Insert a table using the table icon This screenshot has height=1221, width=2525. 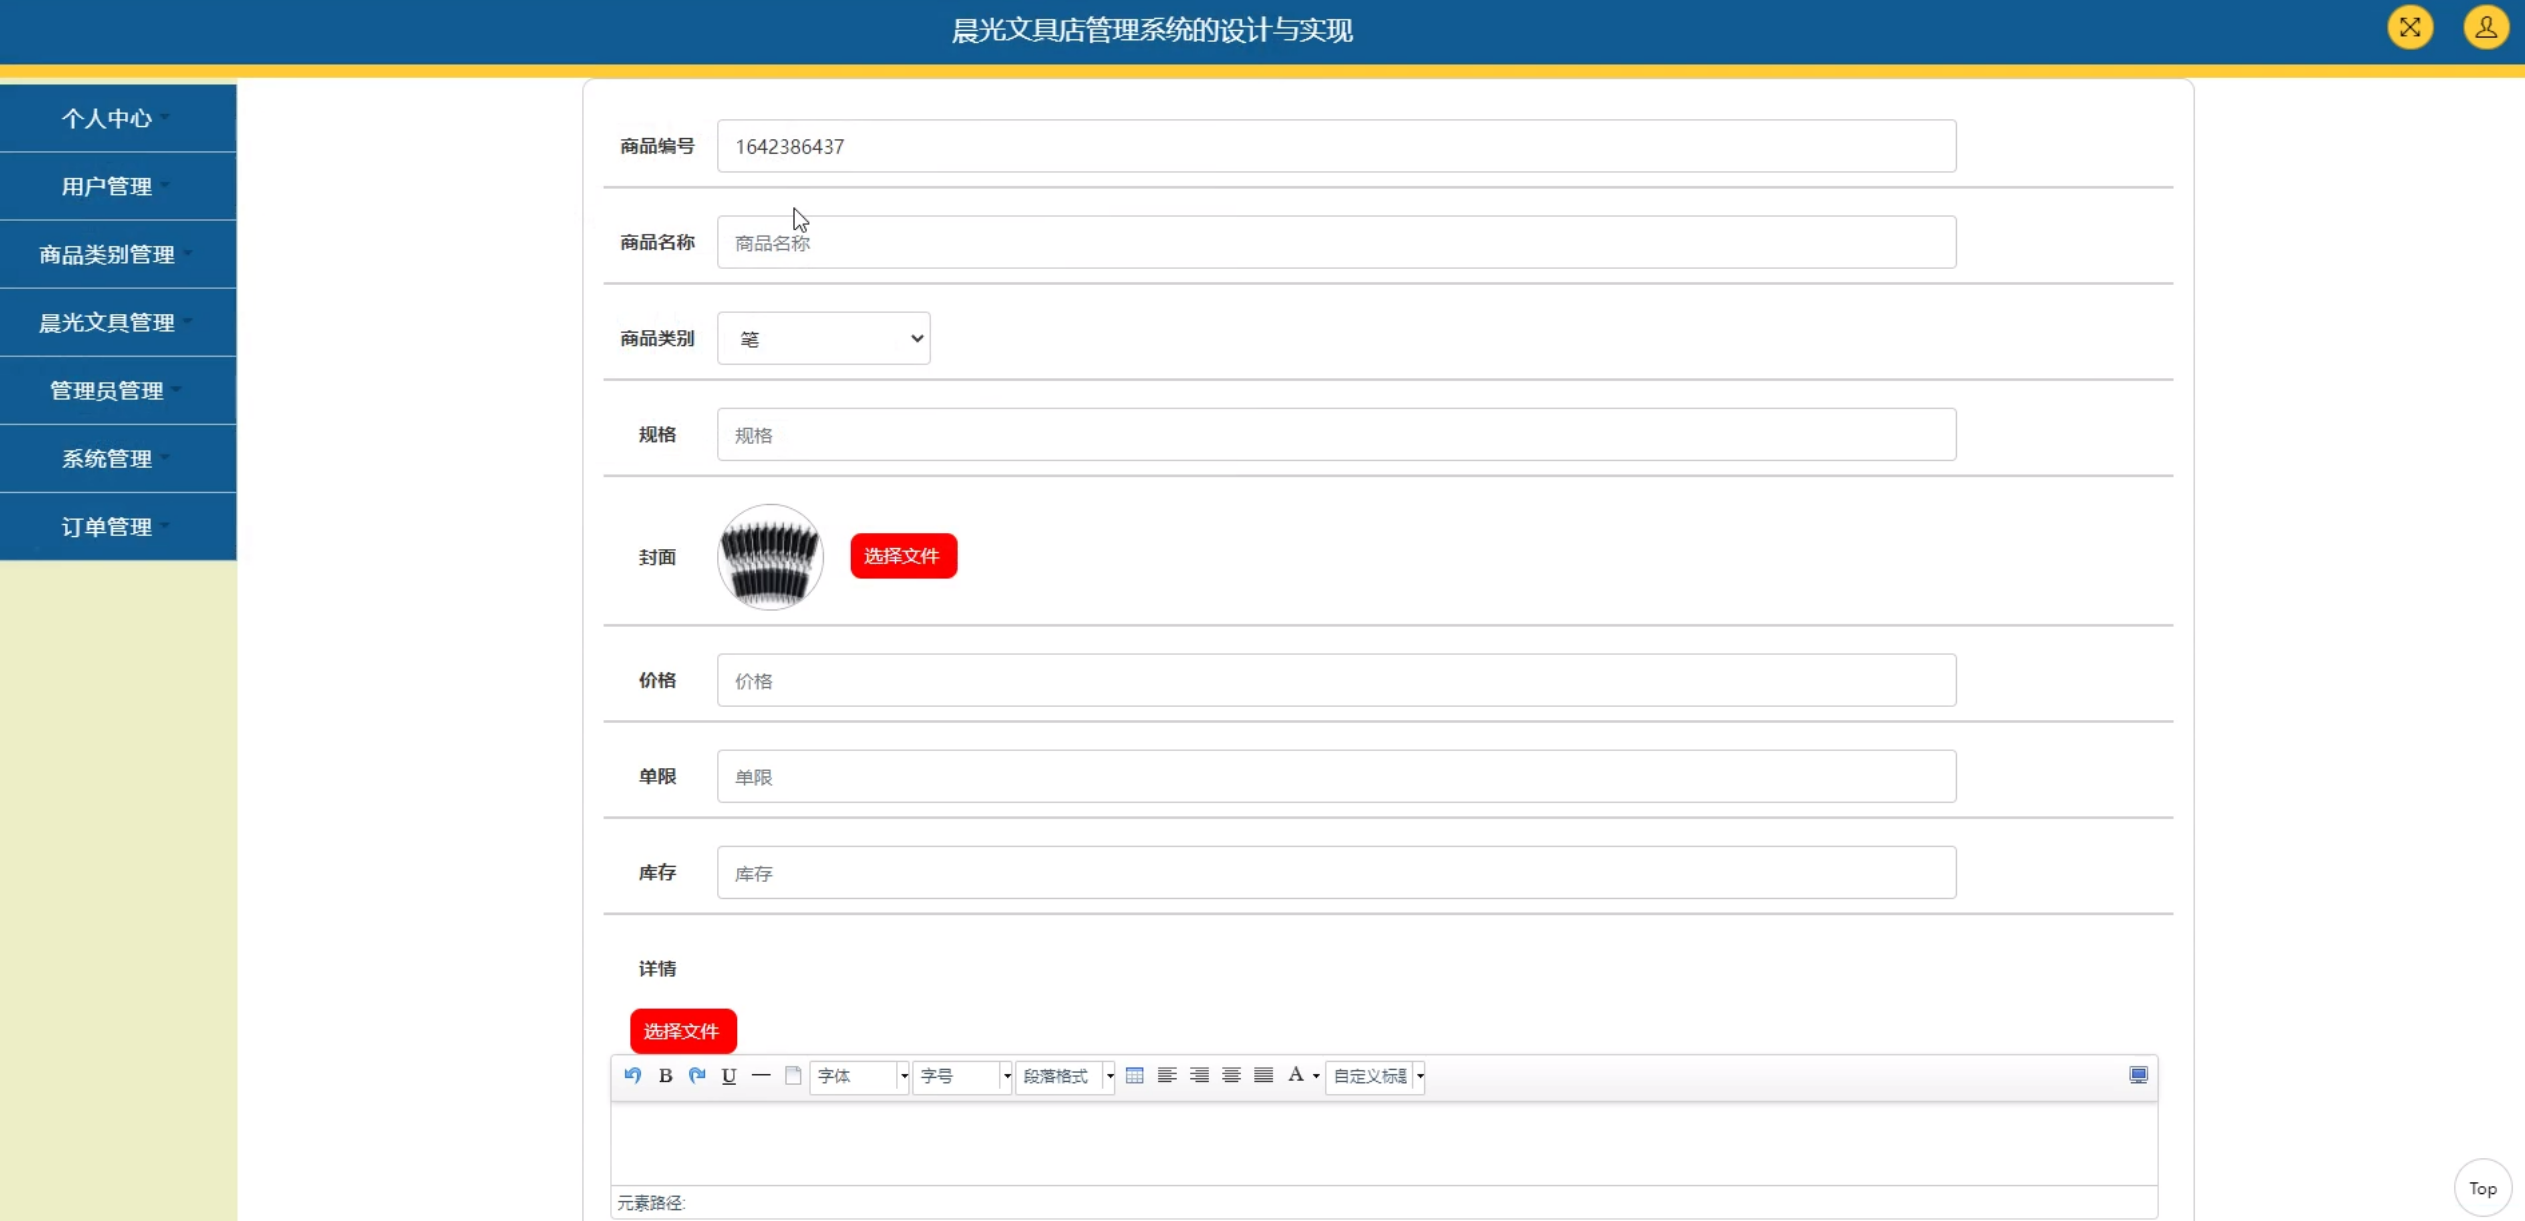[1134, 1075]
